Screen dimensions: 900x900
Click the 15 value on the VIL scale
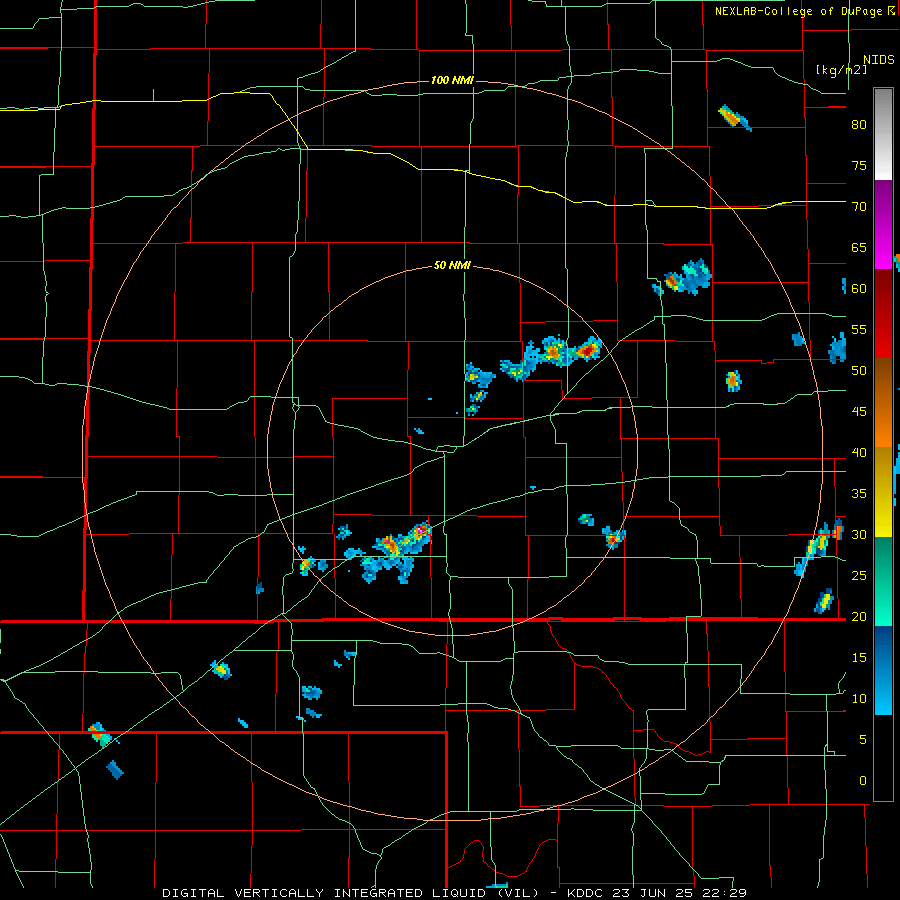tap(859, 658)
